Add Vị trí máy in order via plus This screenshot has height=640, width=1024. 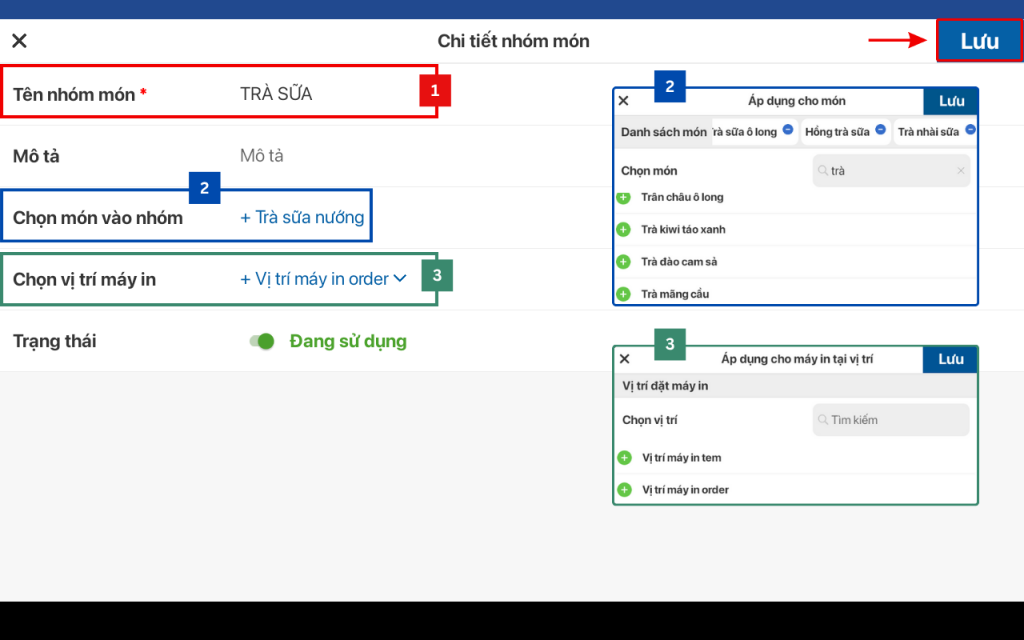(x=624, y=490)
